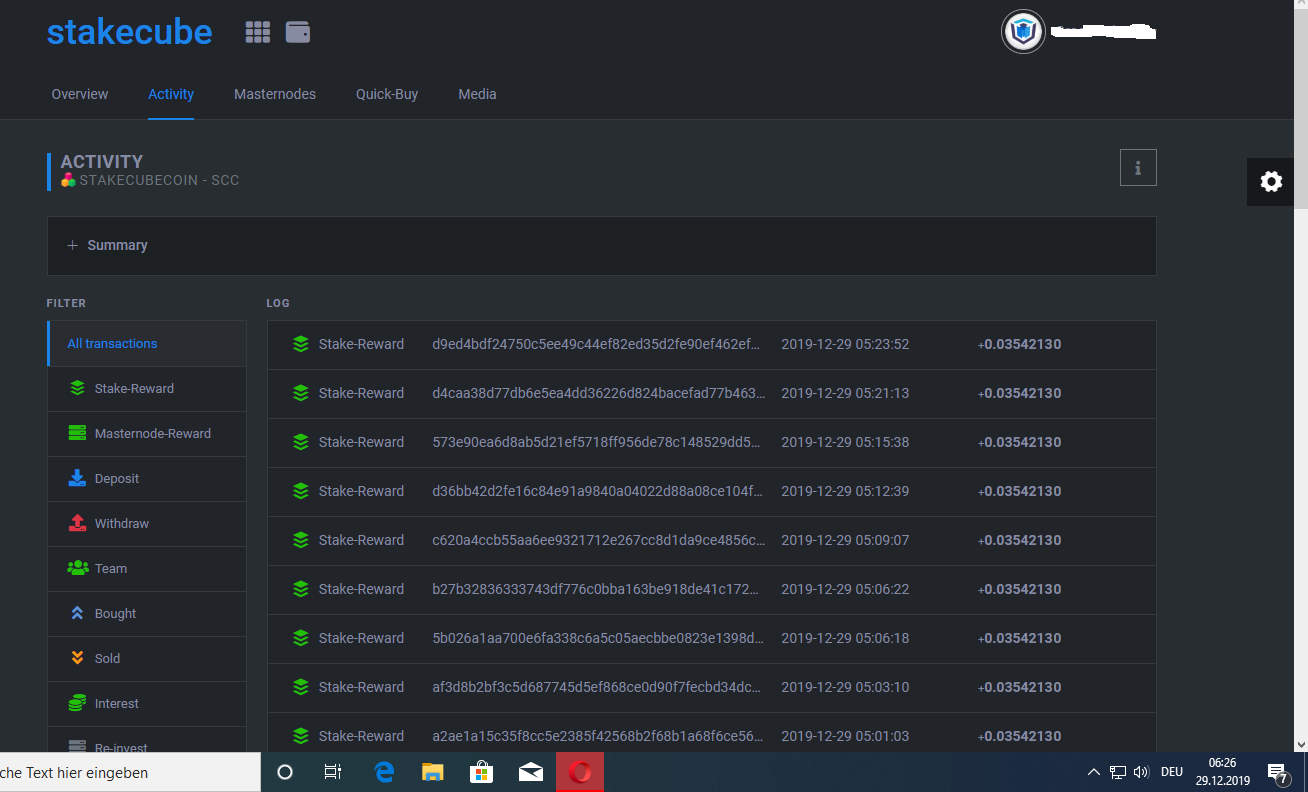Click the stakecube logo link
This screenshot has width=1308, height=792.
coord(130,32)
